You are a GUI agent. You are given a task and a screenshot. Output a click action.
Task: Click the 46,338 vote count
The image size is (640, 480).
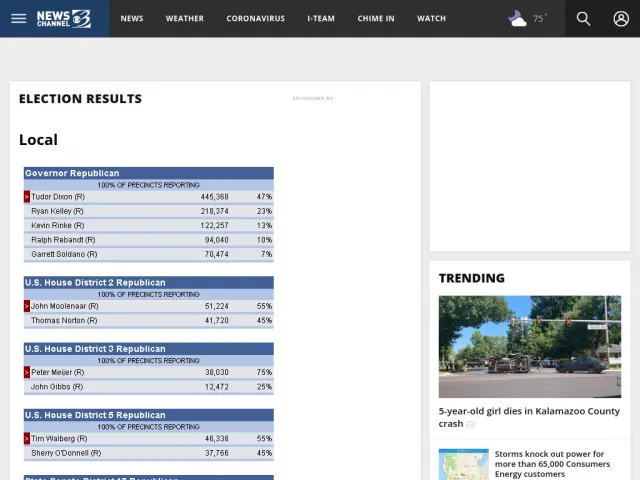[216, 438]
